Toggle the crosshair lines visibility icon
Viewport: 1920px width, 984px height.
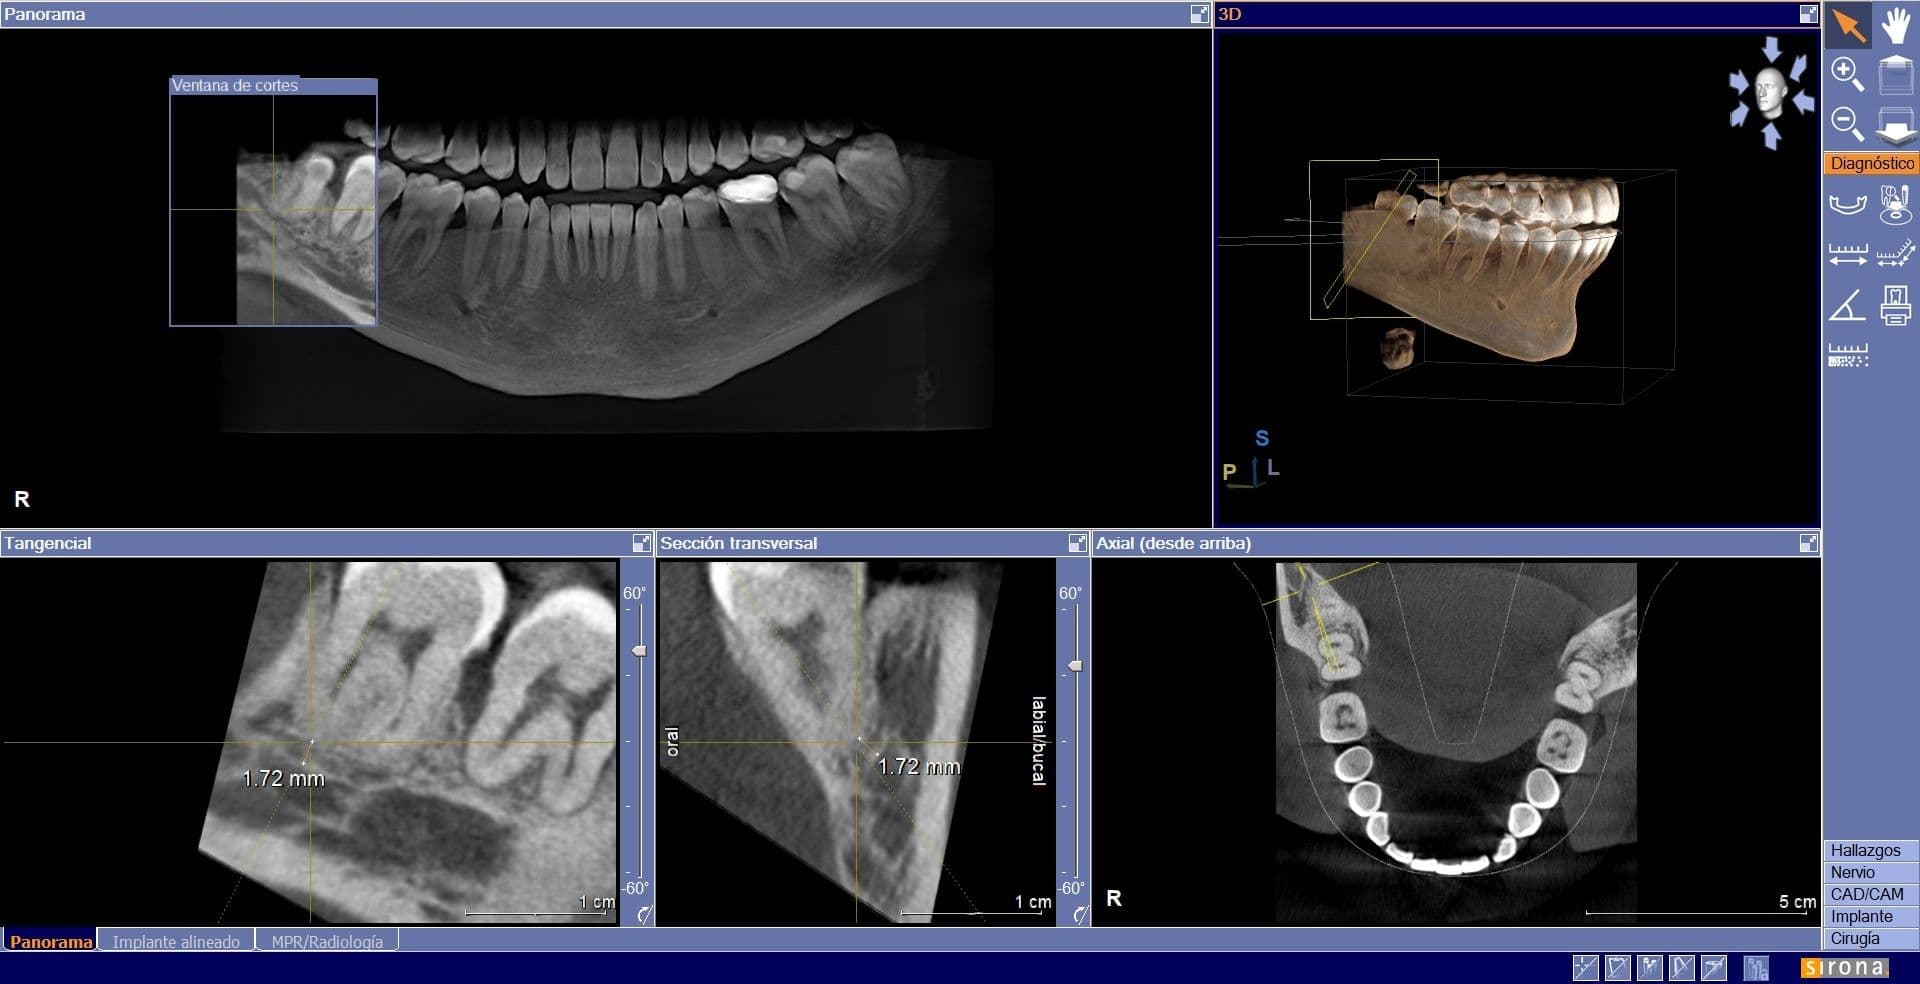[x=1585, y=967]
